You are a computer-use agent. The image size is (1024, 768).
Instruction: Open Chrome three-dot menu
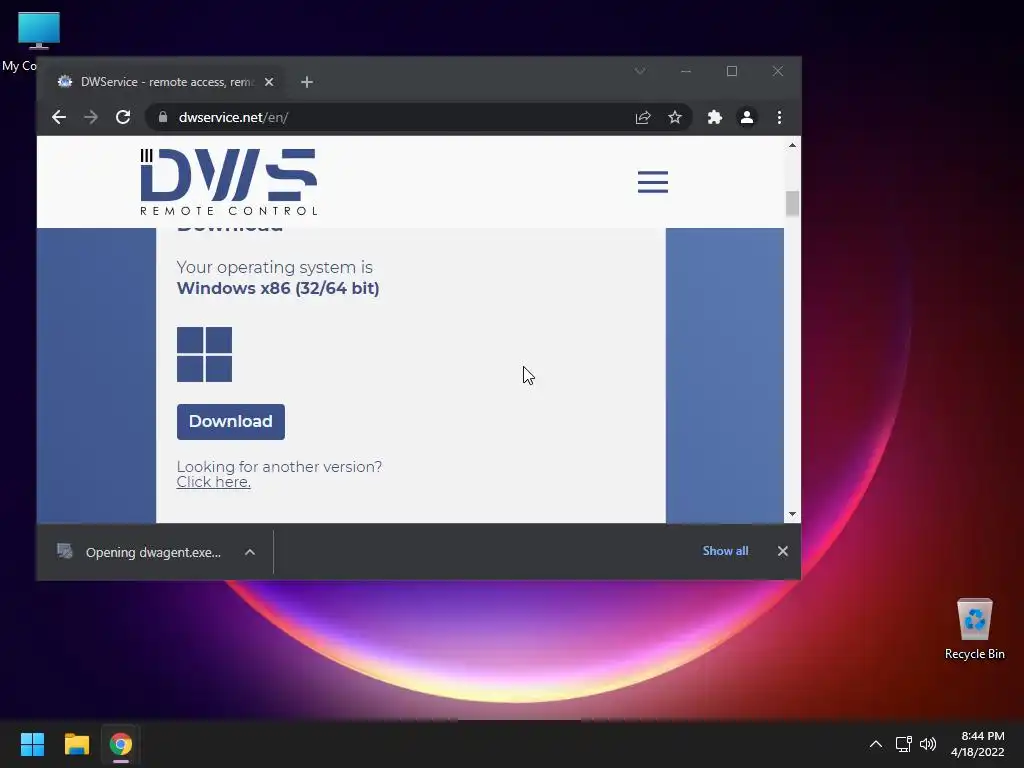[x=779, y=118]
